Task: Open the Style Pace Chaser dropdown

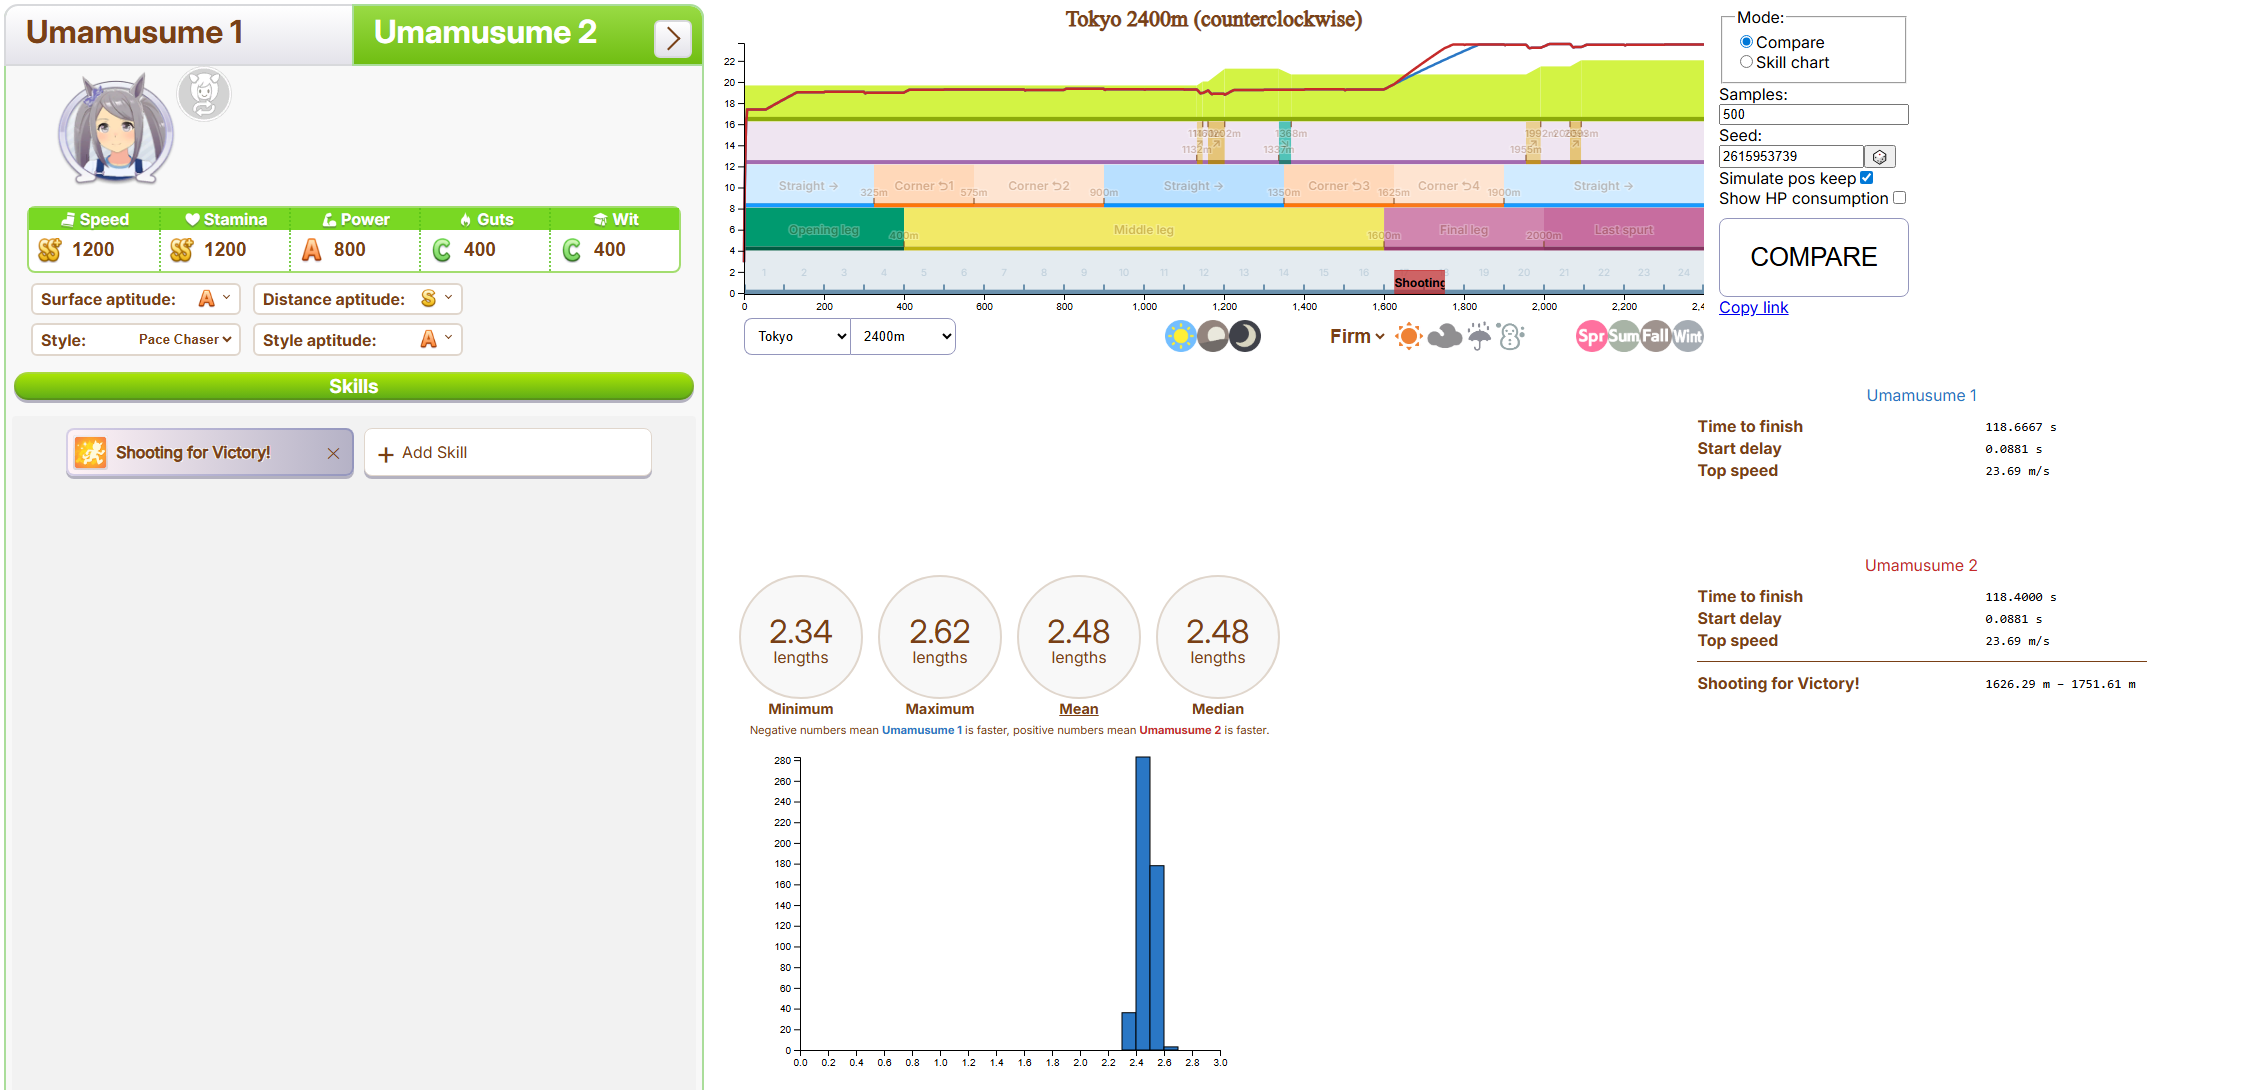Action: (185, 340)
